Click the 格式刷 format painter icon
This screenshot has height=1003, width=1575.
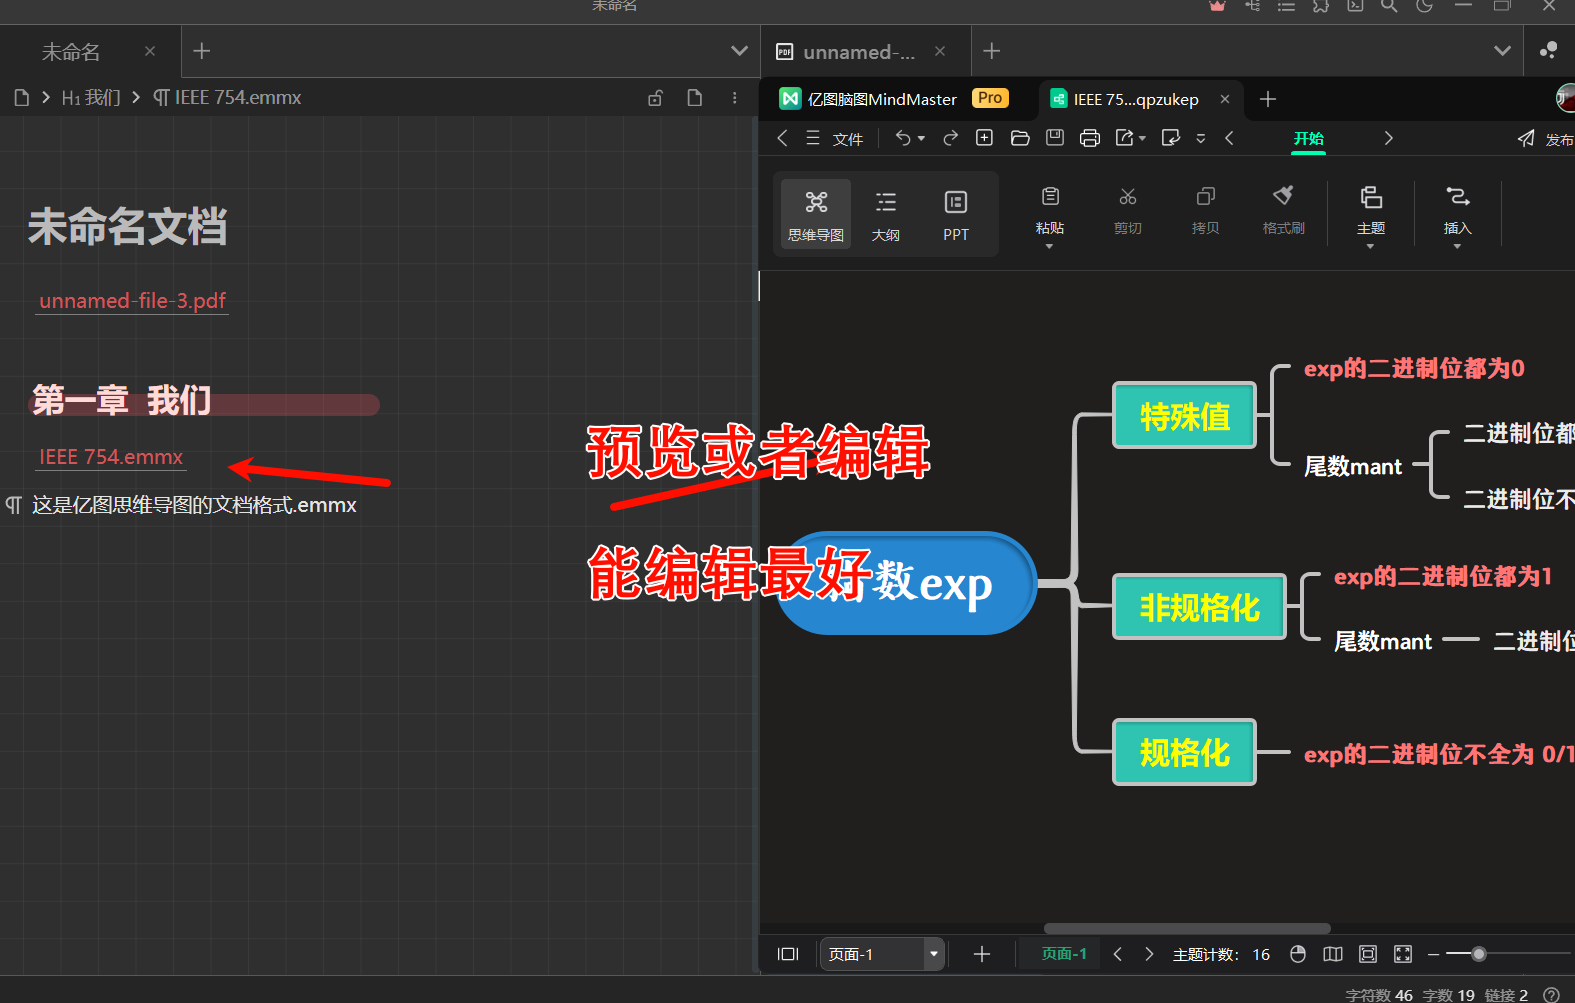1283,207
